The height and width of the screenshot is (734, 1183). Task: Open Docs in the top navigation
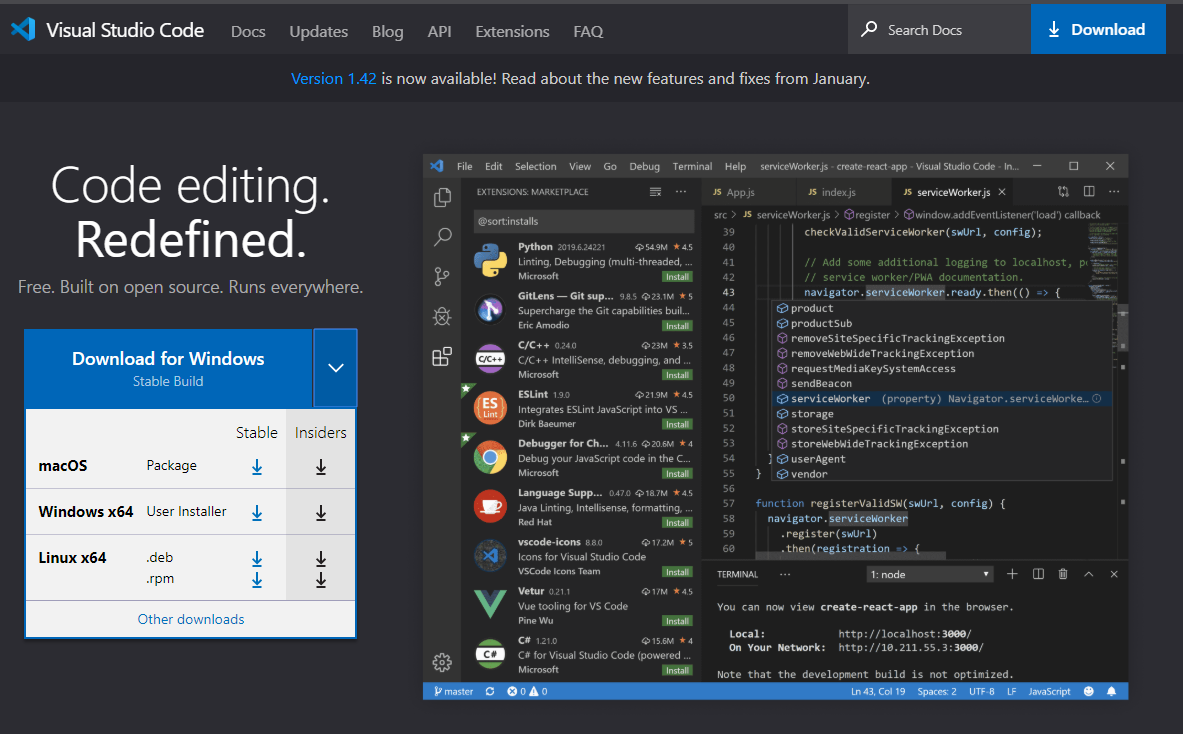tap(248, 32)
